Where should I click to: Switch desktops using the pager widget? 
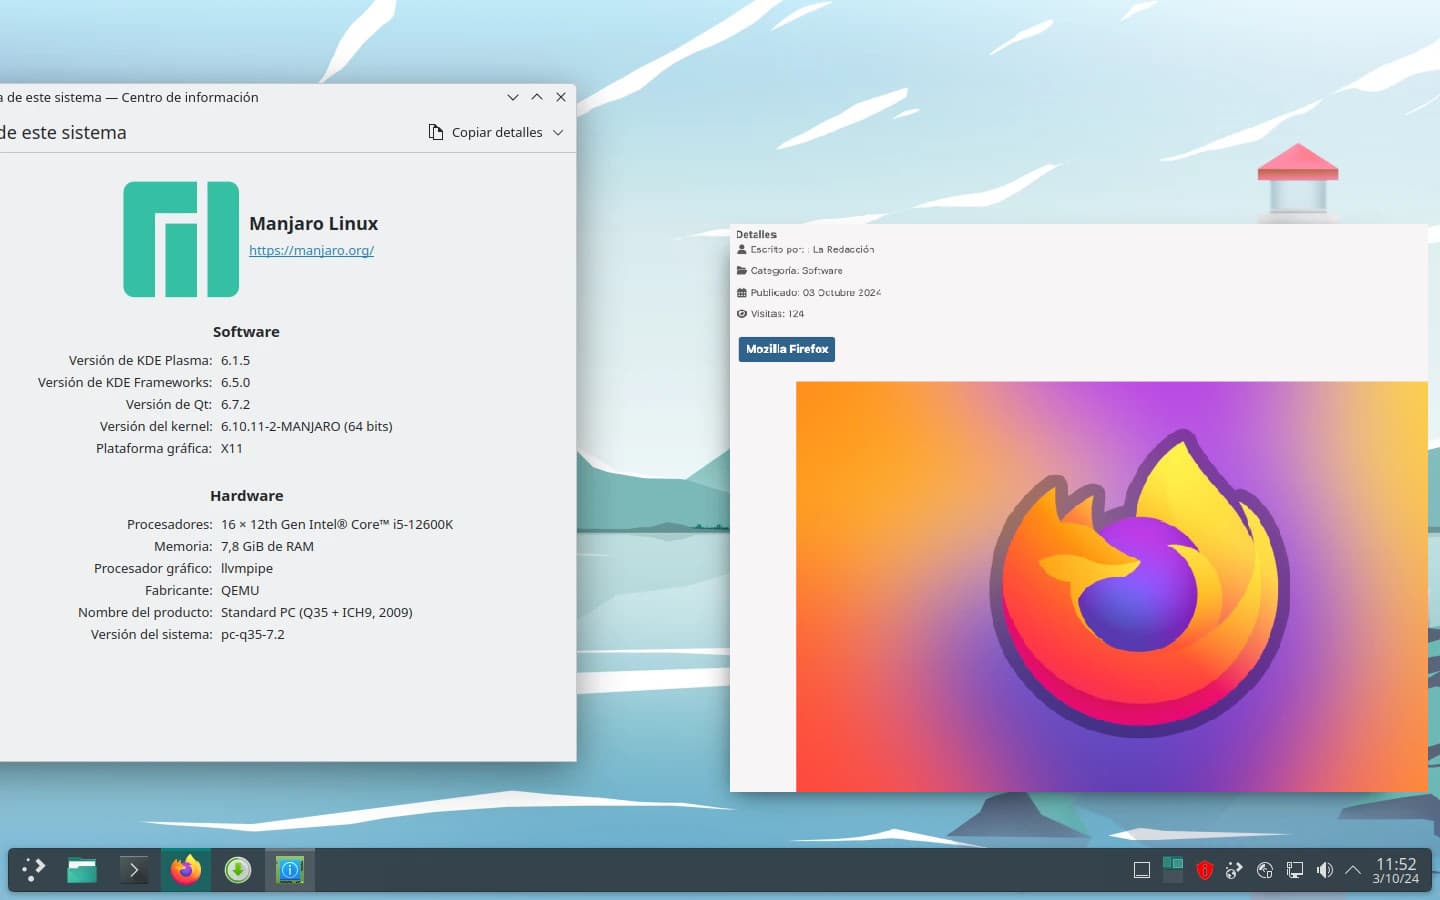[1173, 870]
